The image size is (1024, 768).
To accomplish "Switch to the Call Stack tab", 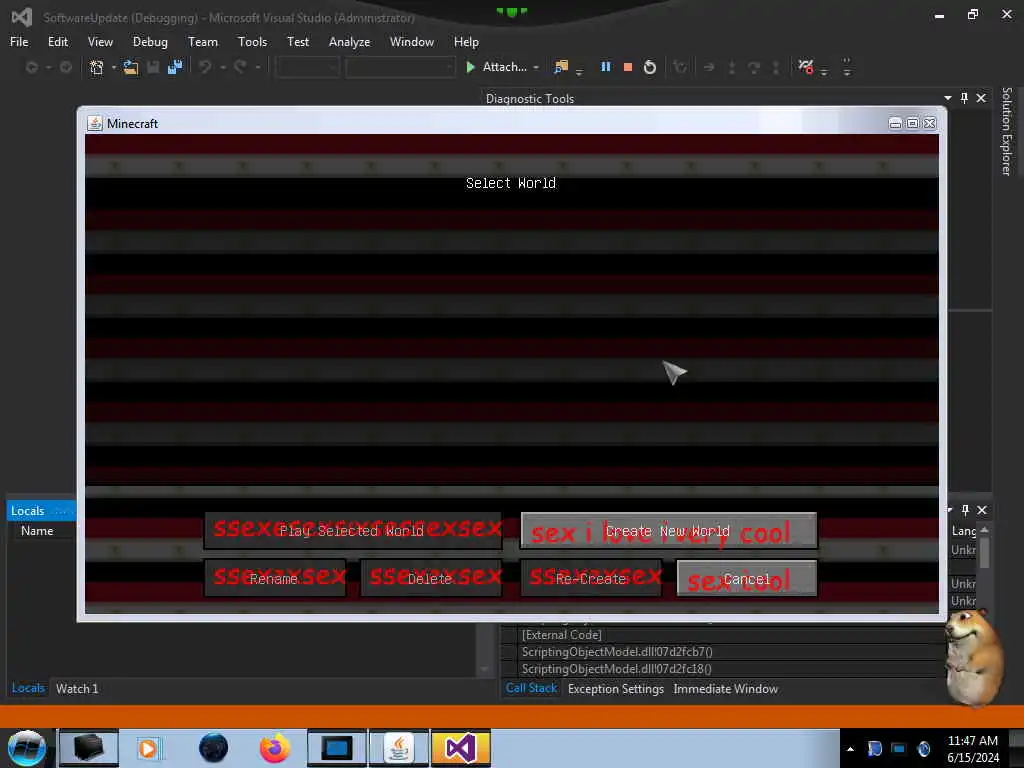I will point(531,688).
